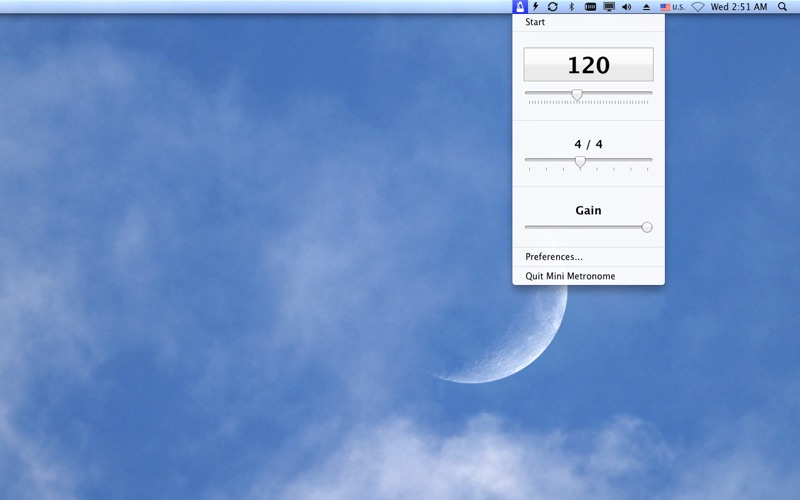Open the Displays menu bar icon
The image size is (800, 500).
609,7
